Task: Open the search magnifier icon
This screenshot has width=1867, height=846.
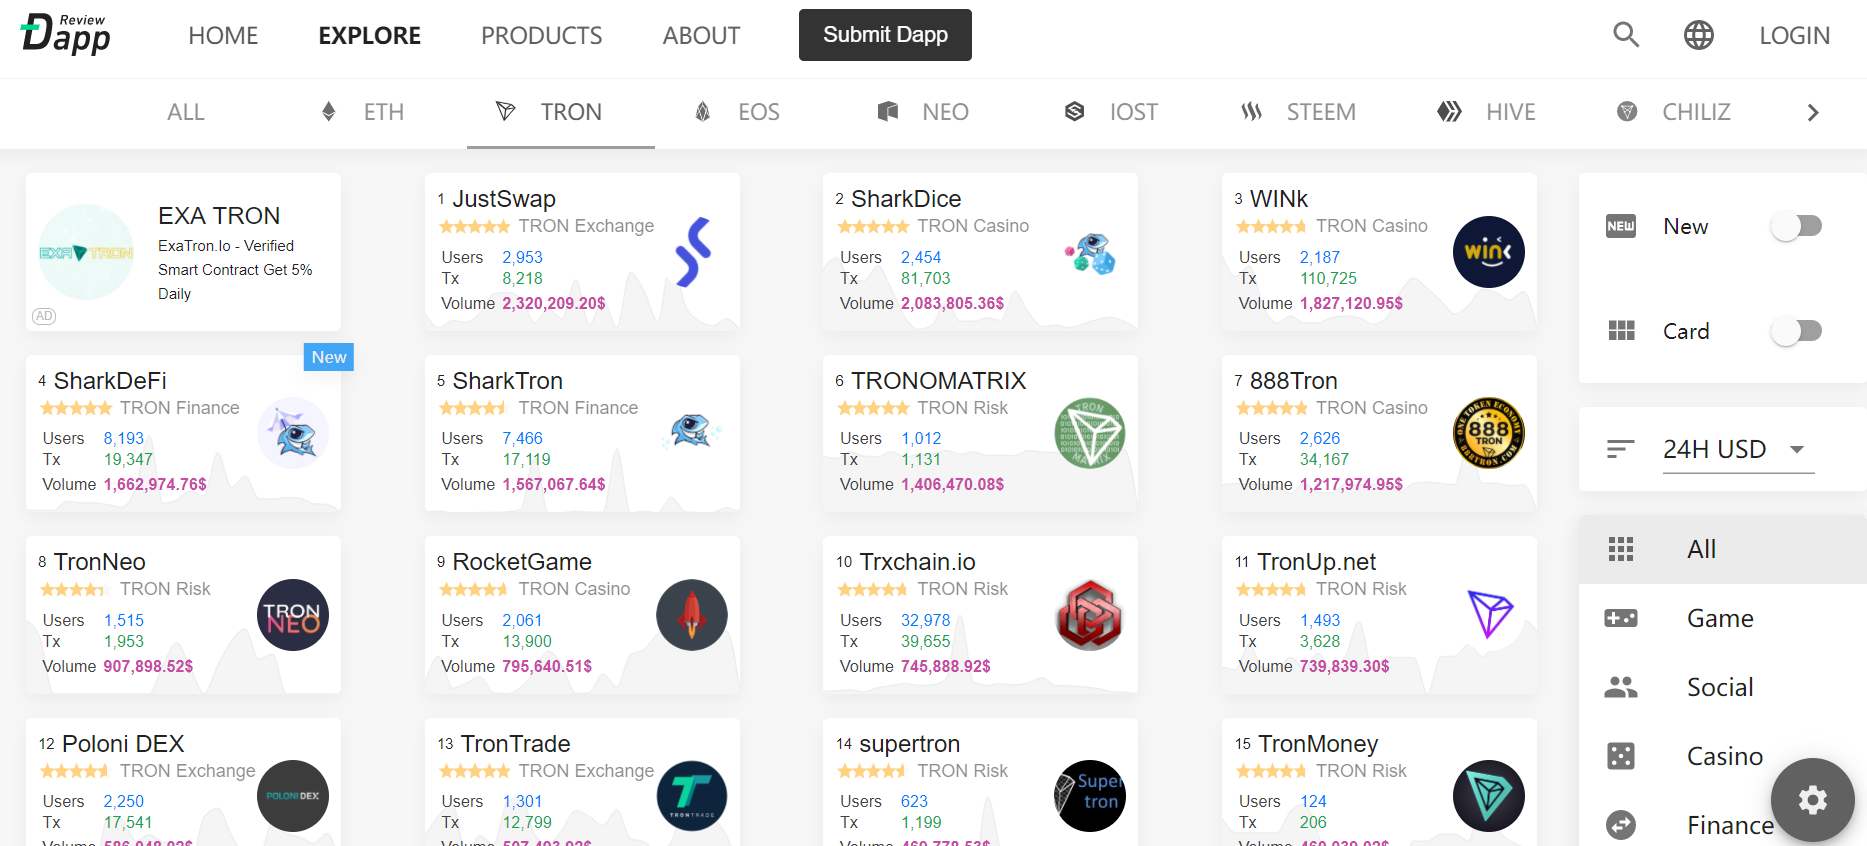Action: coord(1626,35)
